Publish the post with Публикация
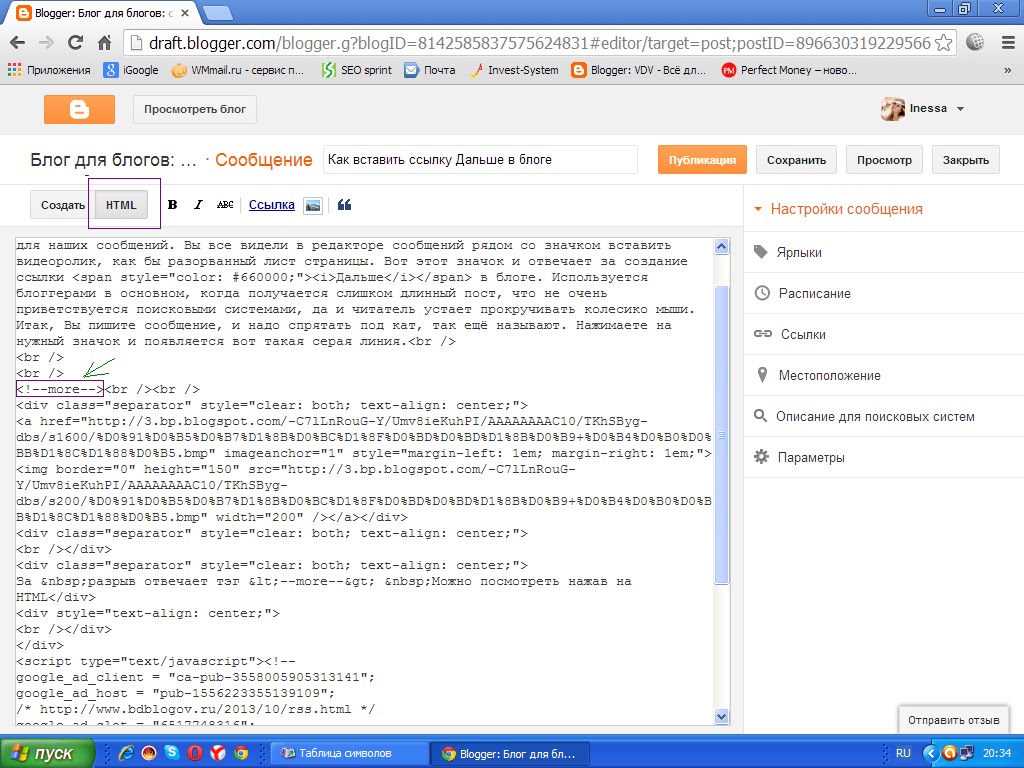The image size is (1024, 768). [701, 159]
